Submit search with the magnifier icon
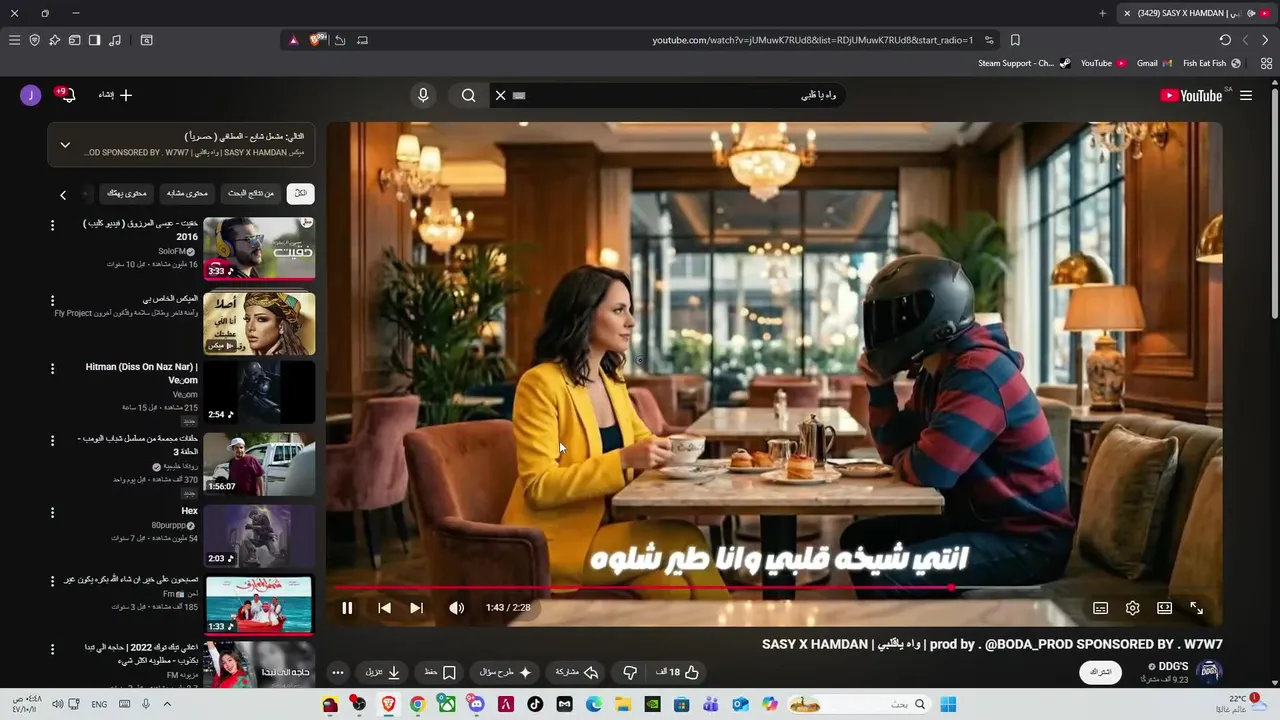 [468, 95]
